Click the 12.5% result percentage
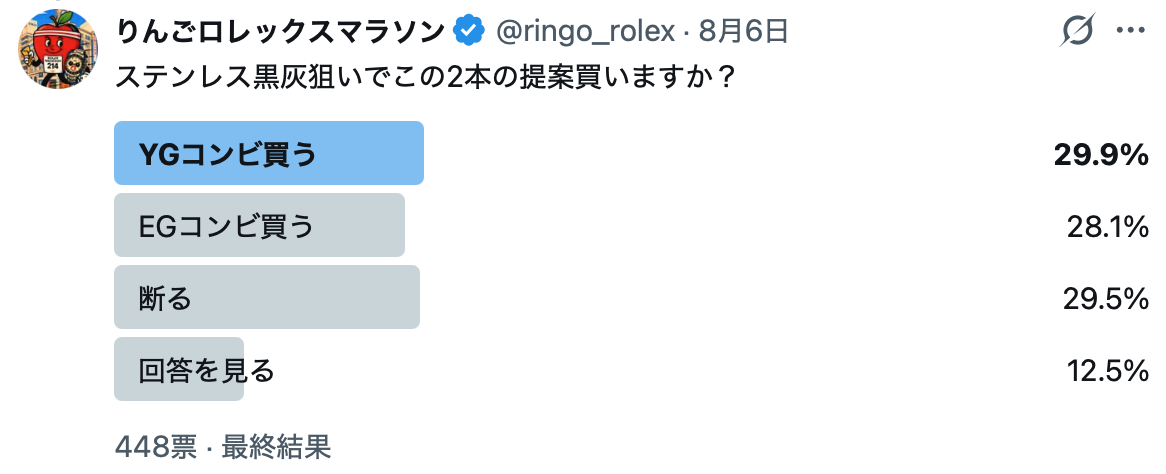 point(1108,371)
